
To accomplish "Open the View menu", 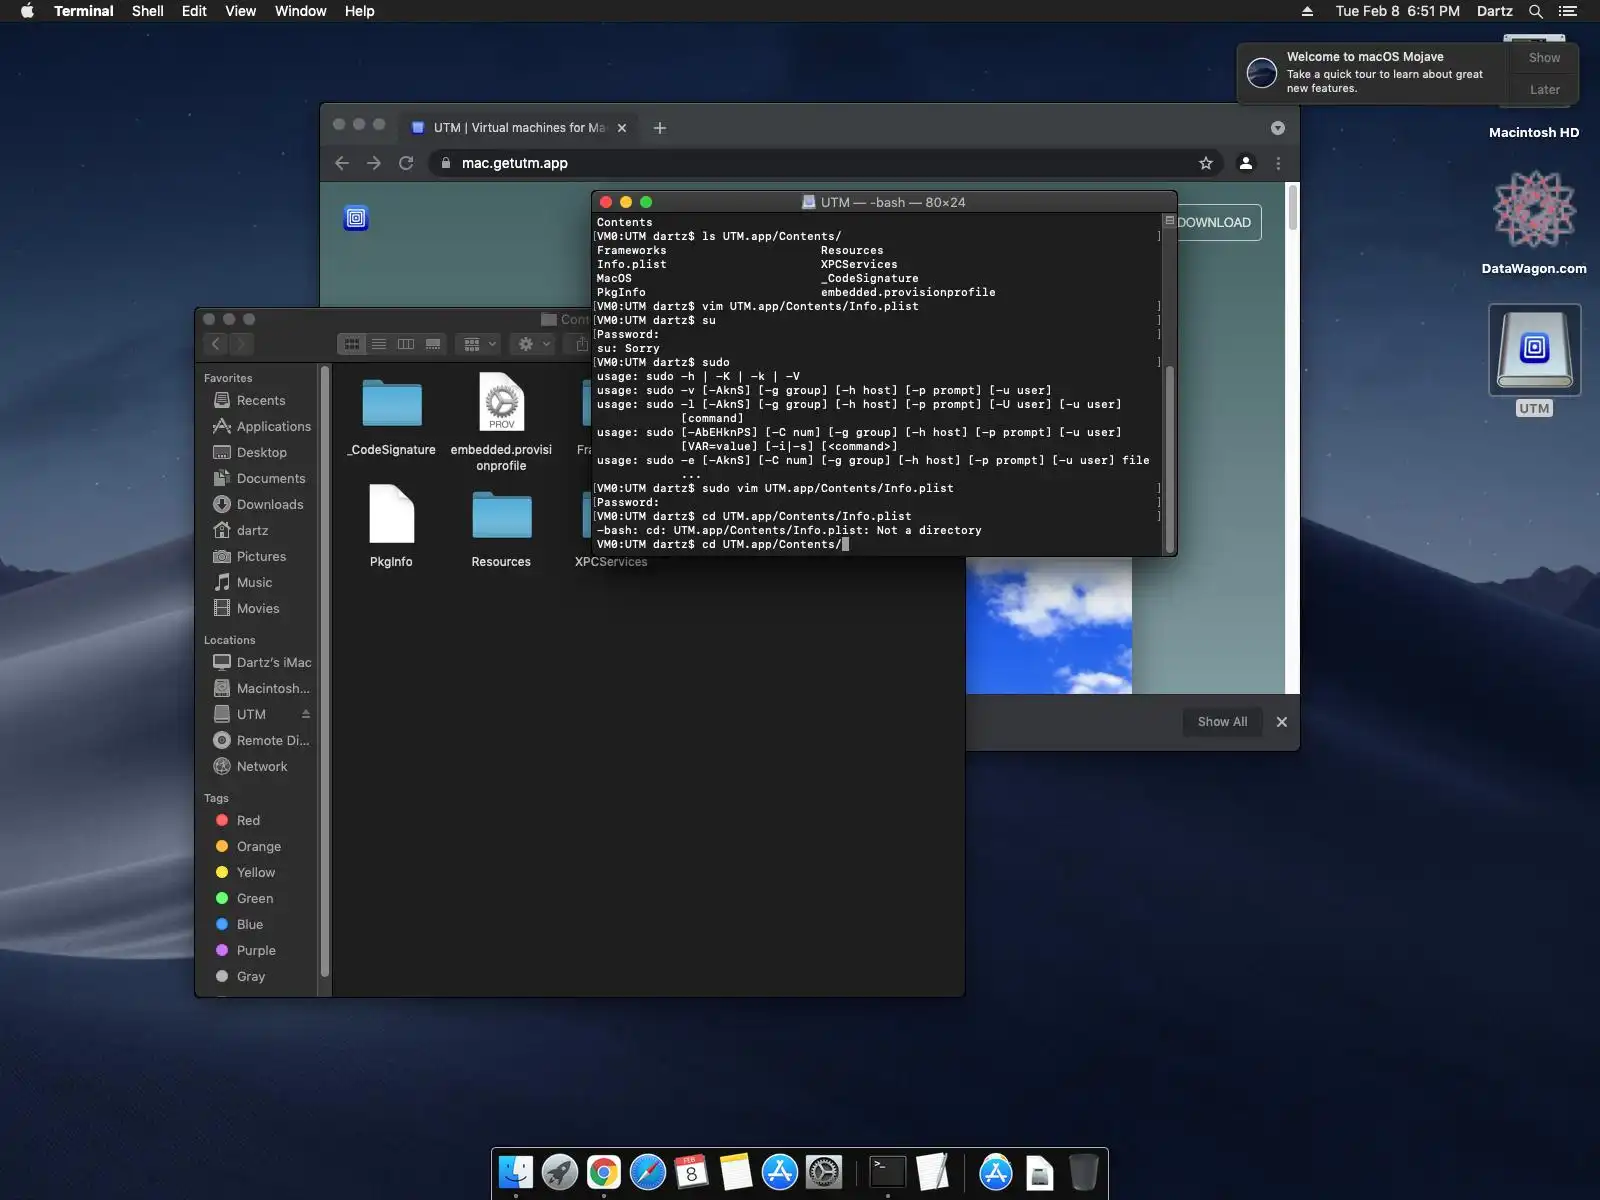I will pos(240,11).
